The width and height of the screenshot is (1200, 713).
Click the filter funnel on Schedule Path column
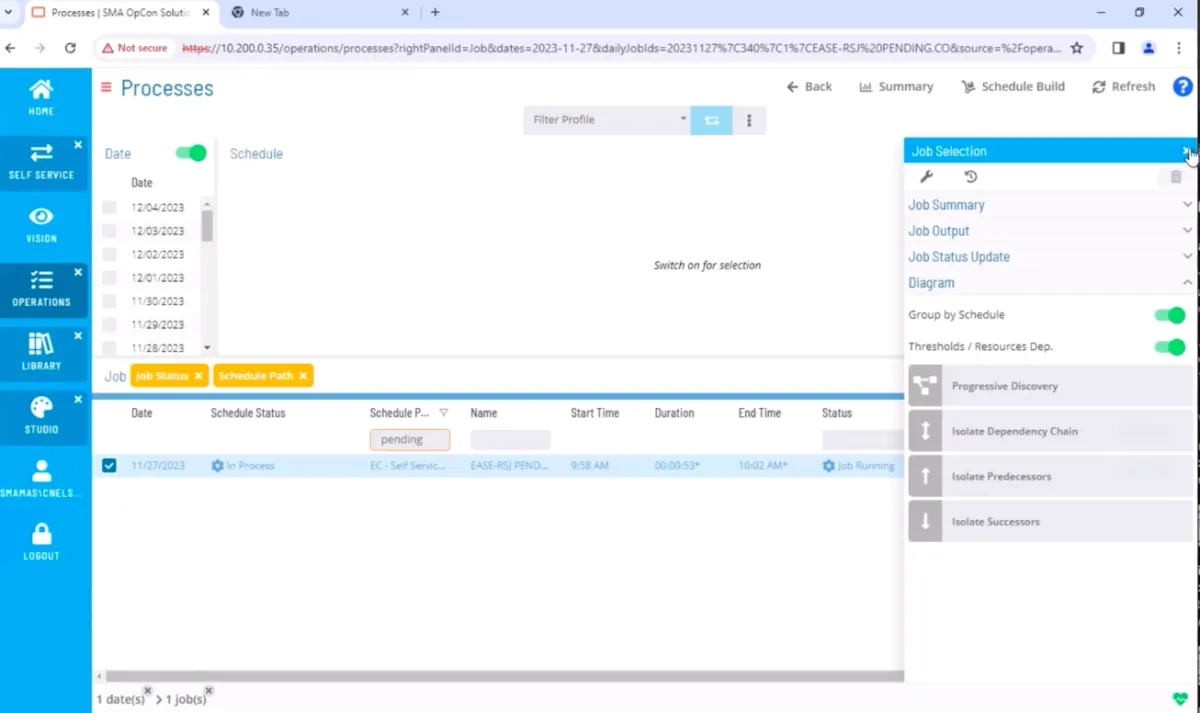click(x=444, y=413)
